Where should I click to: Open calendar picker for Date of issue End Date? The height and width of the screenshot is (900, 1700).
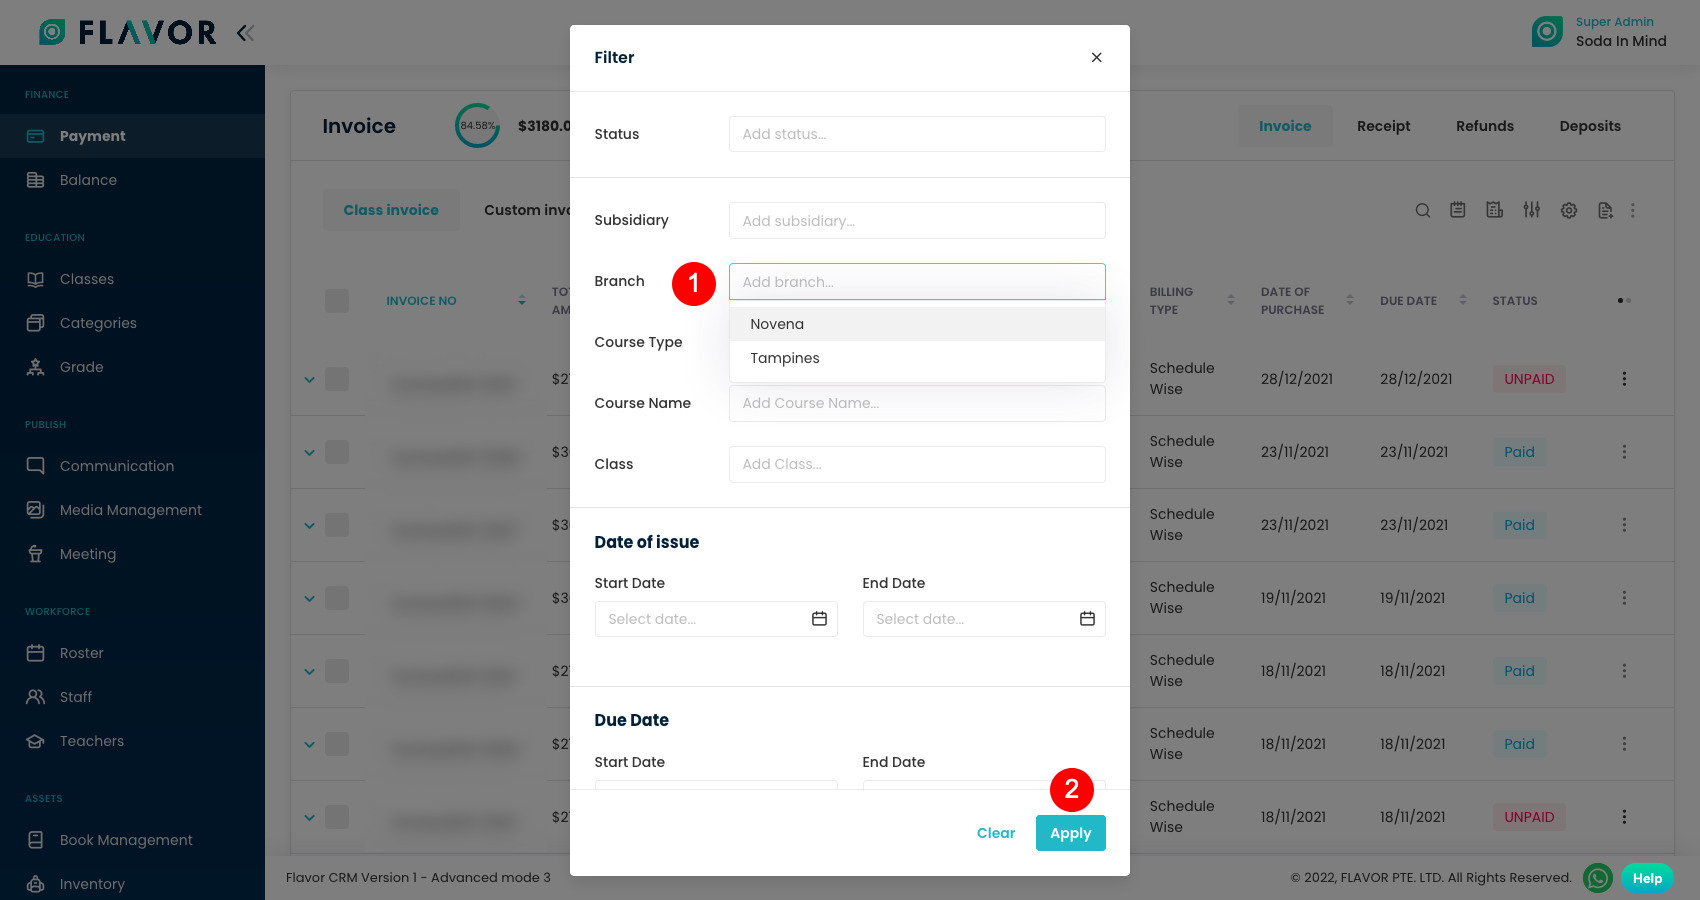(1087, 619)
